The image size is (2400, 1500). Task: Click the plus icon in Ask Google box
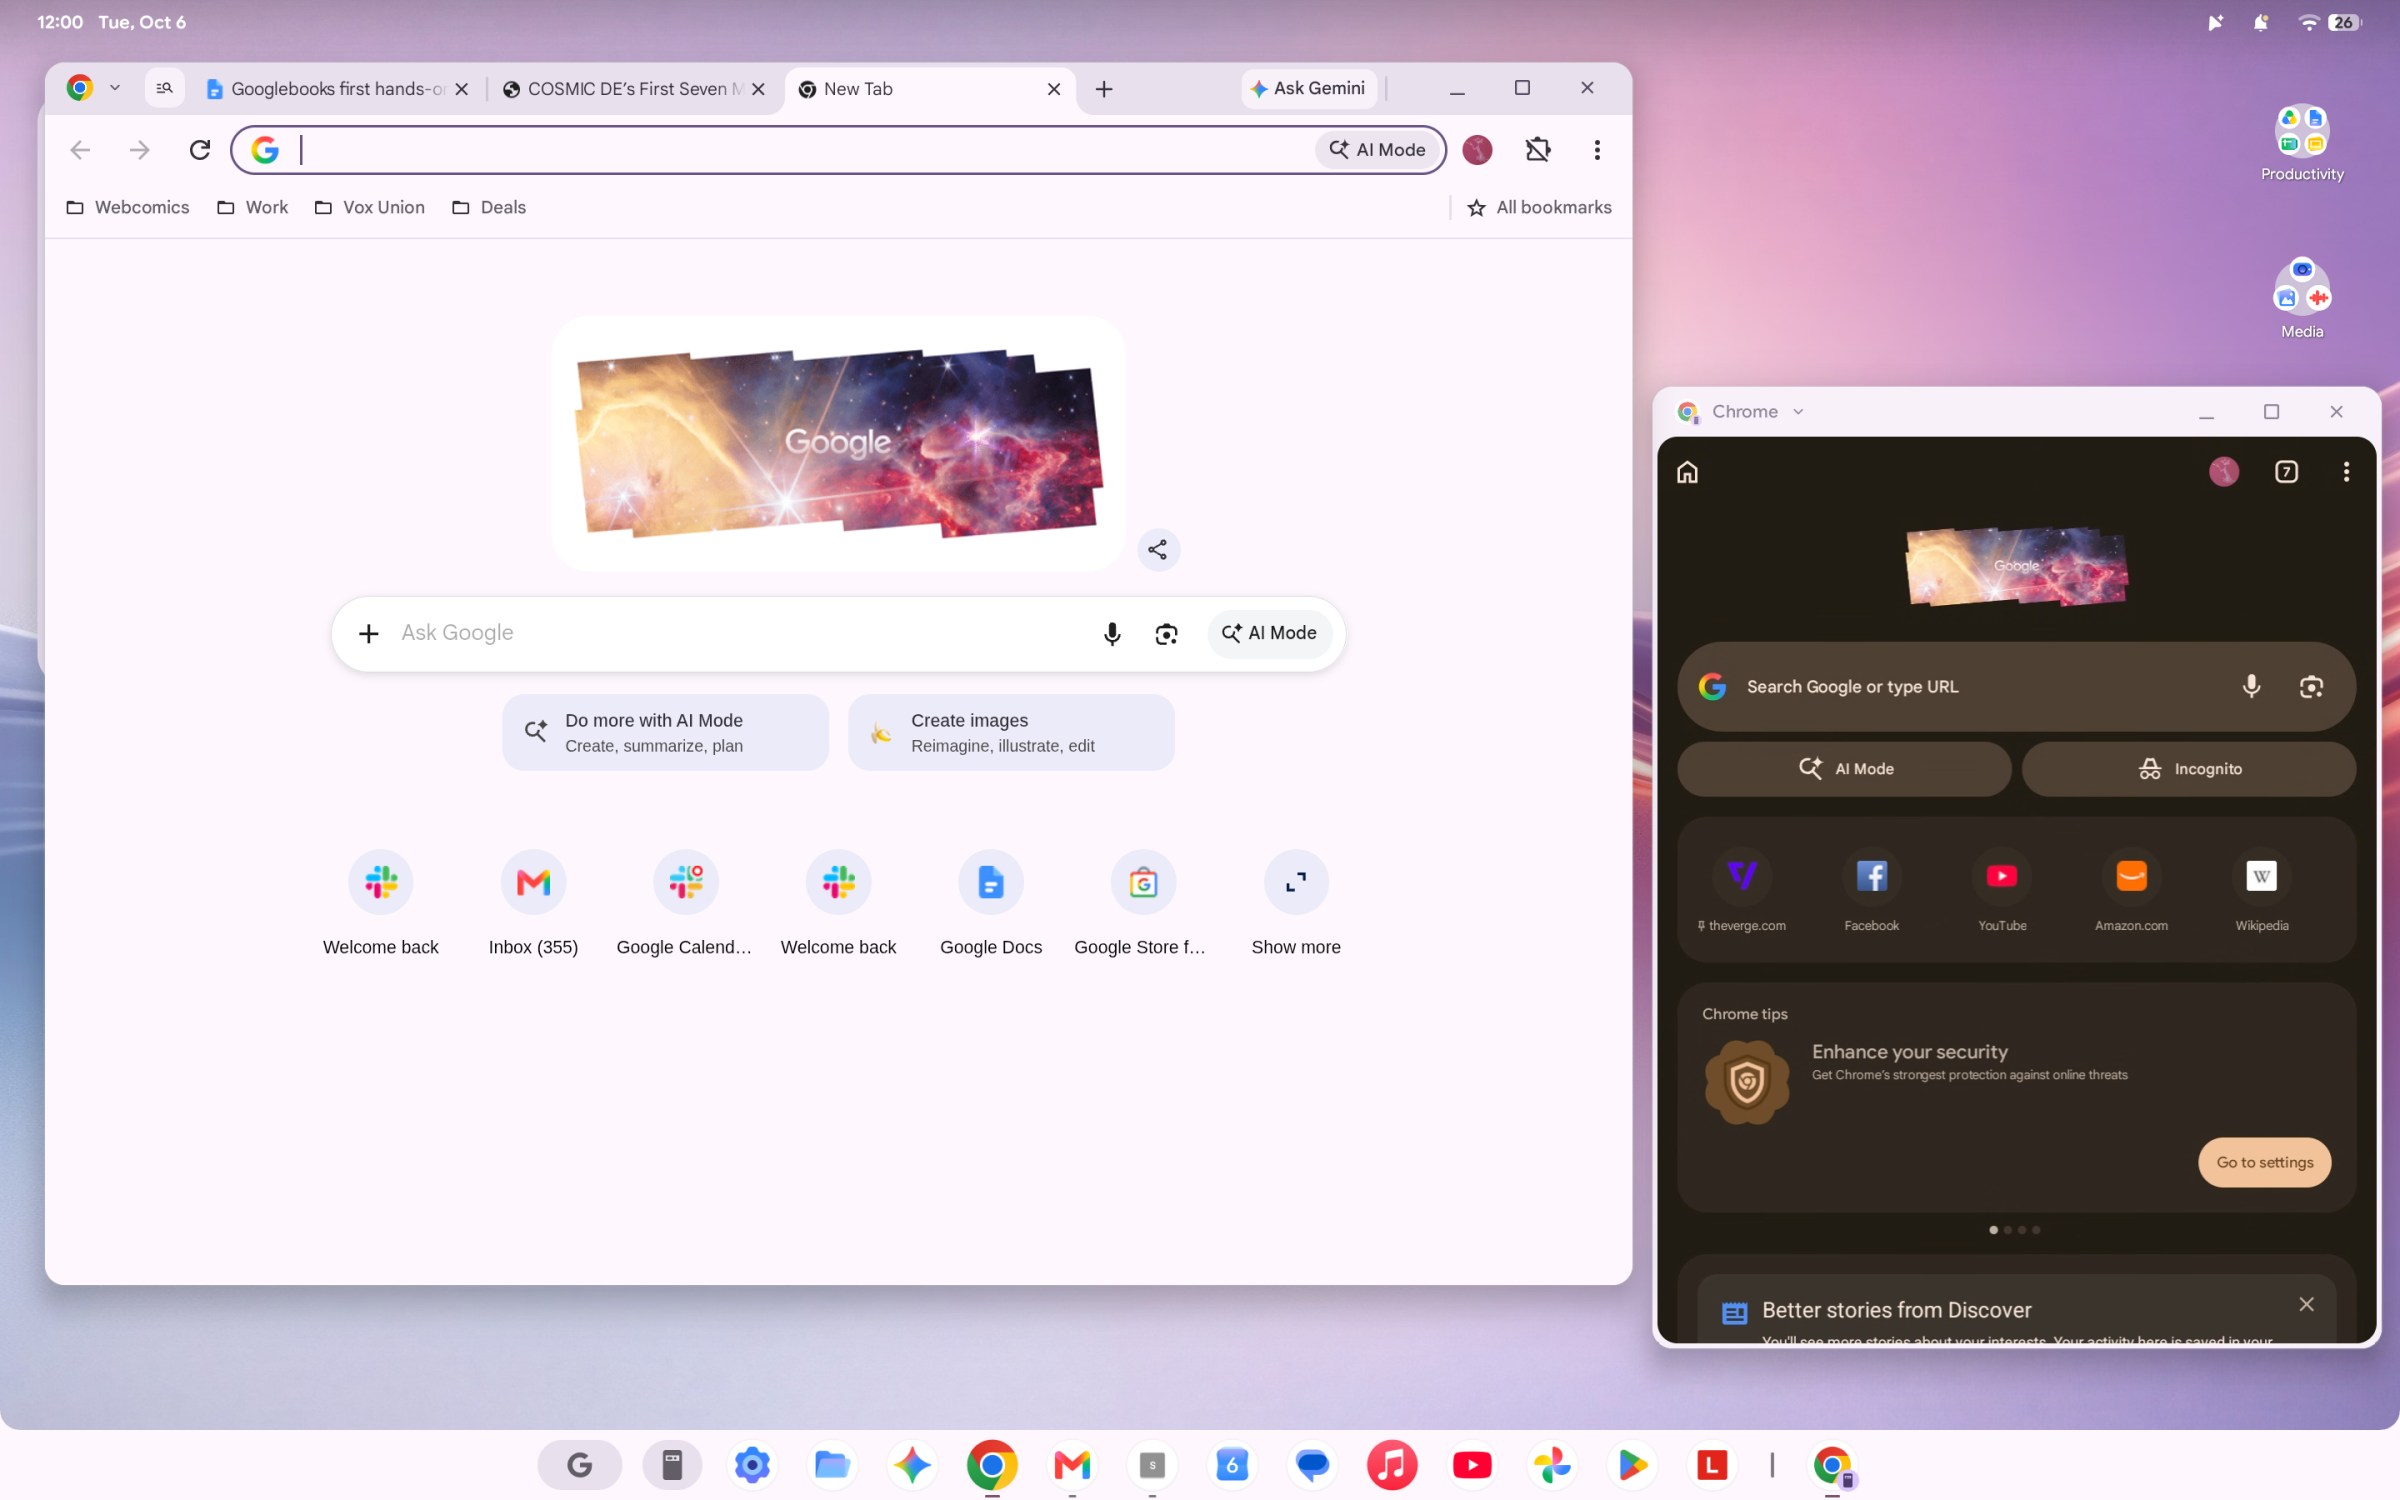click(x=368, y=633)
